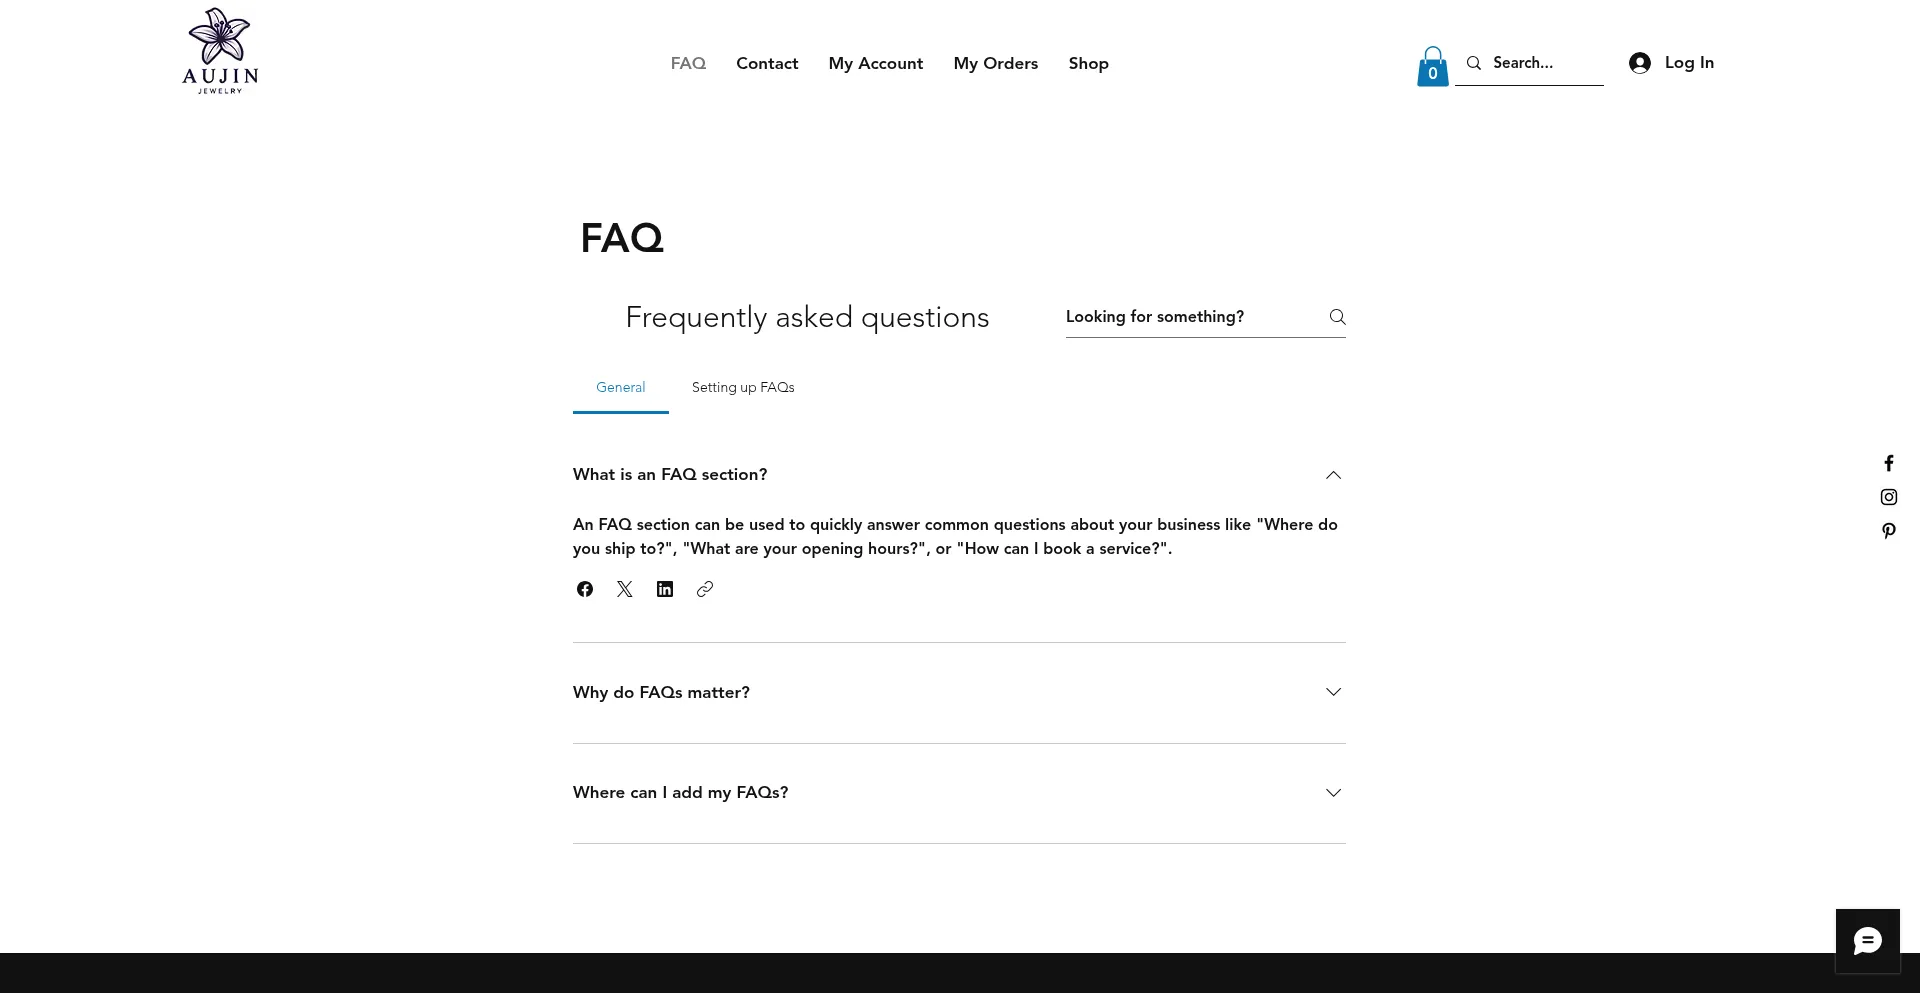1920x993 pixels.
Task: Select the General tab
Action: pos(620,388)
